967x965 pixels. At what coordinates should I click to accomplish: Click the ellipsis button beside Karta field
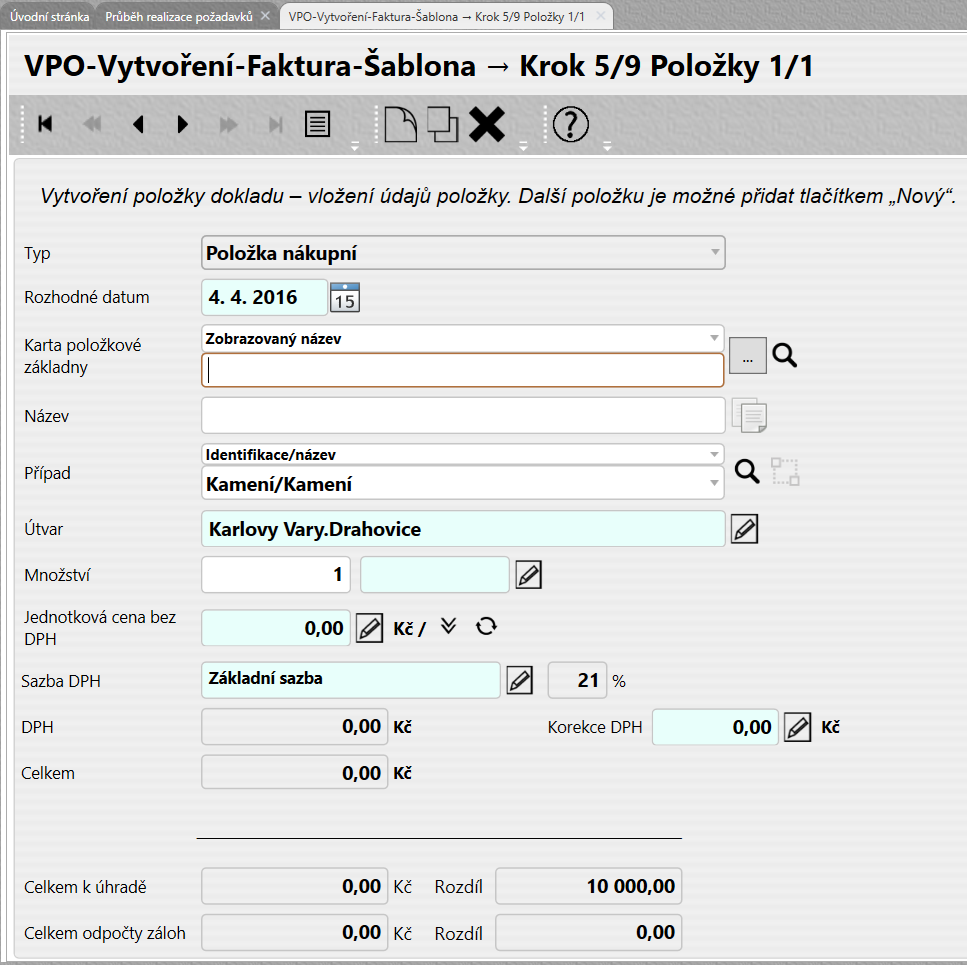pos(747,356)
